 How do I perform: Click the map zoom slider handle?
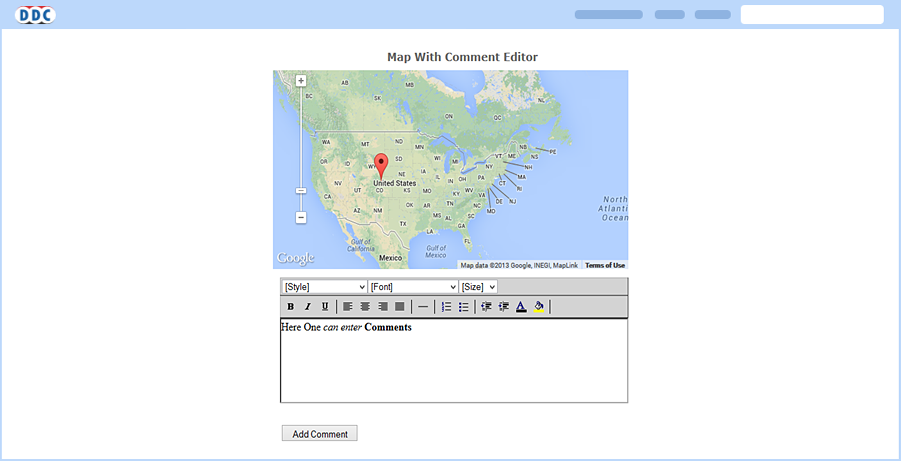(301, 191)
